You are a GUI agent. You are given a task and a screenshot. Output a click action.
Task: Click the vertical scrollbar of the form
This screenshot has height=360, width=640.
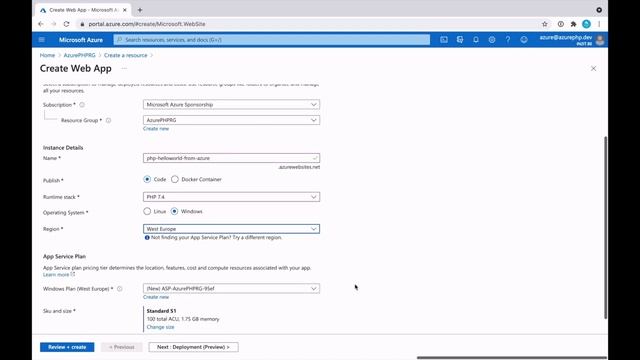coord(605,227)
